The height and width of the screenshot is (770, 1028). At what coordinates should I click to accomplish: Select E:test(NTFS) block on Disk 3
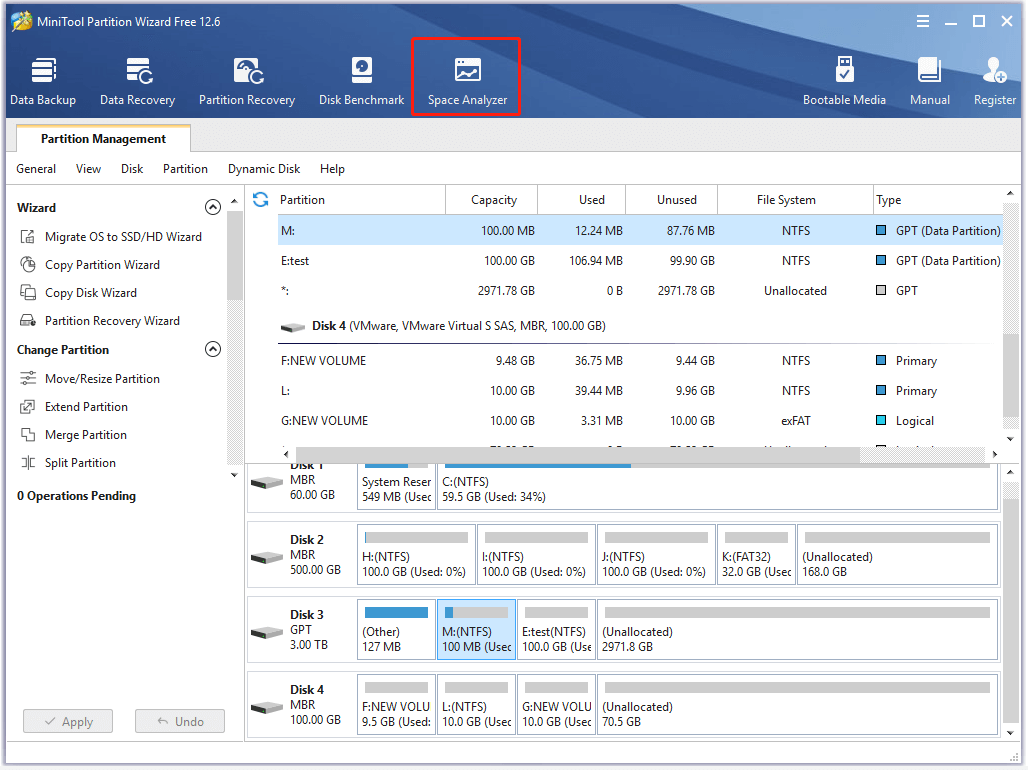(557, 630)
